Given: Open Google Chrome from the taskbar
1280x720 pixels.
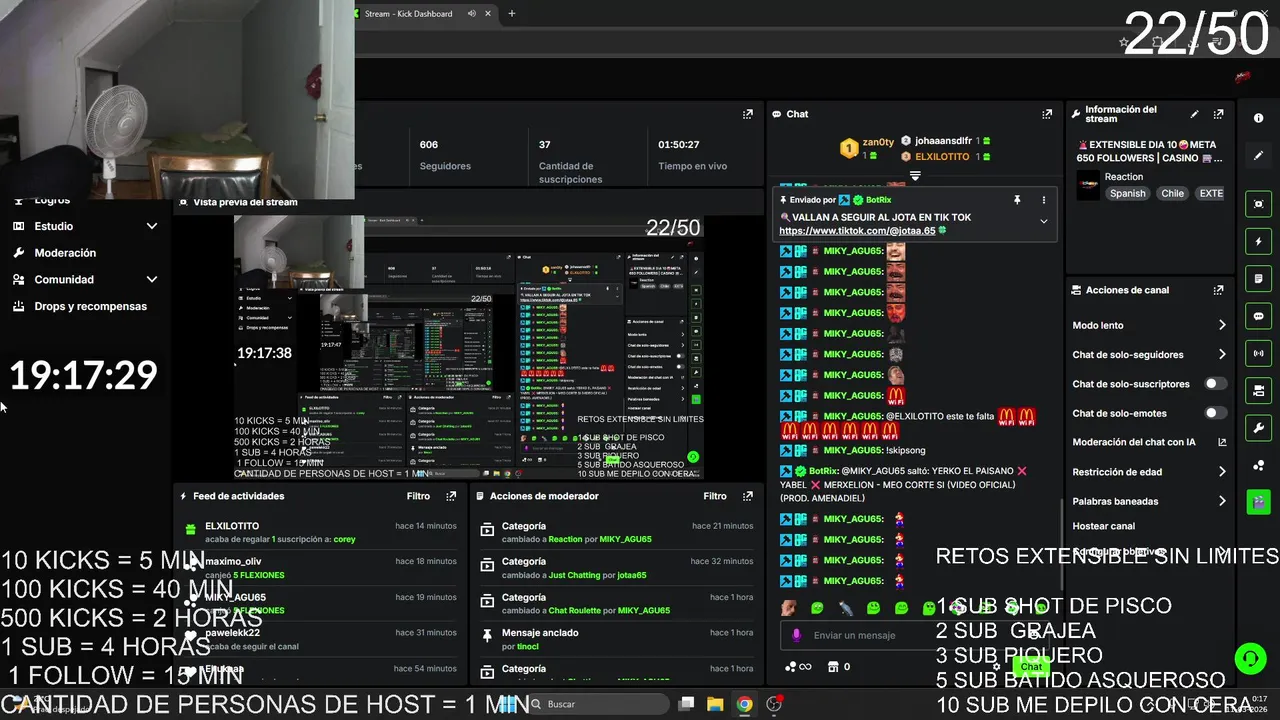Looking at the screenshot, I should [744, 704].
